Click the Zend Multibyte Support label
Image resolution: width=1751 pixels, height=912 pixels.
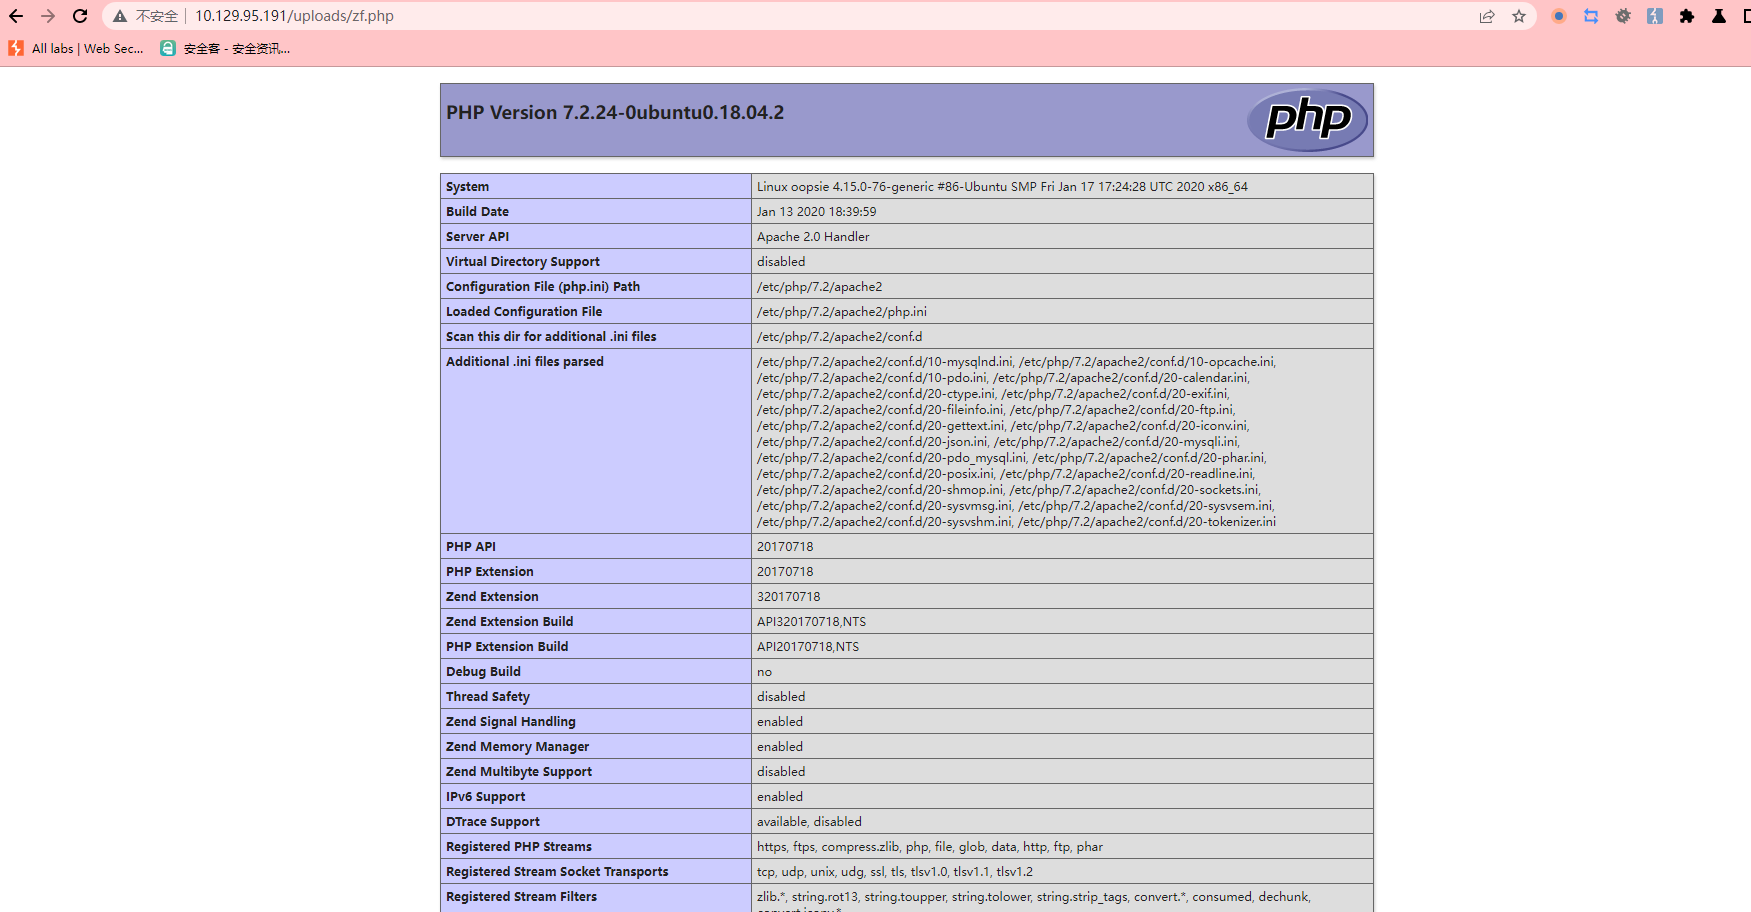click(x=519, y=772)
